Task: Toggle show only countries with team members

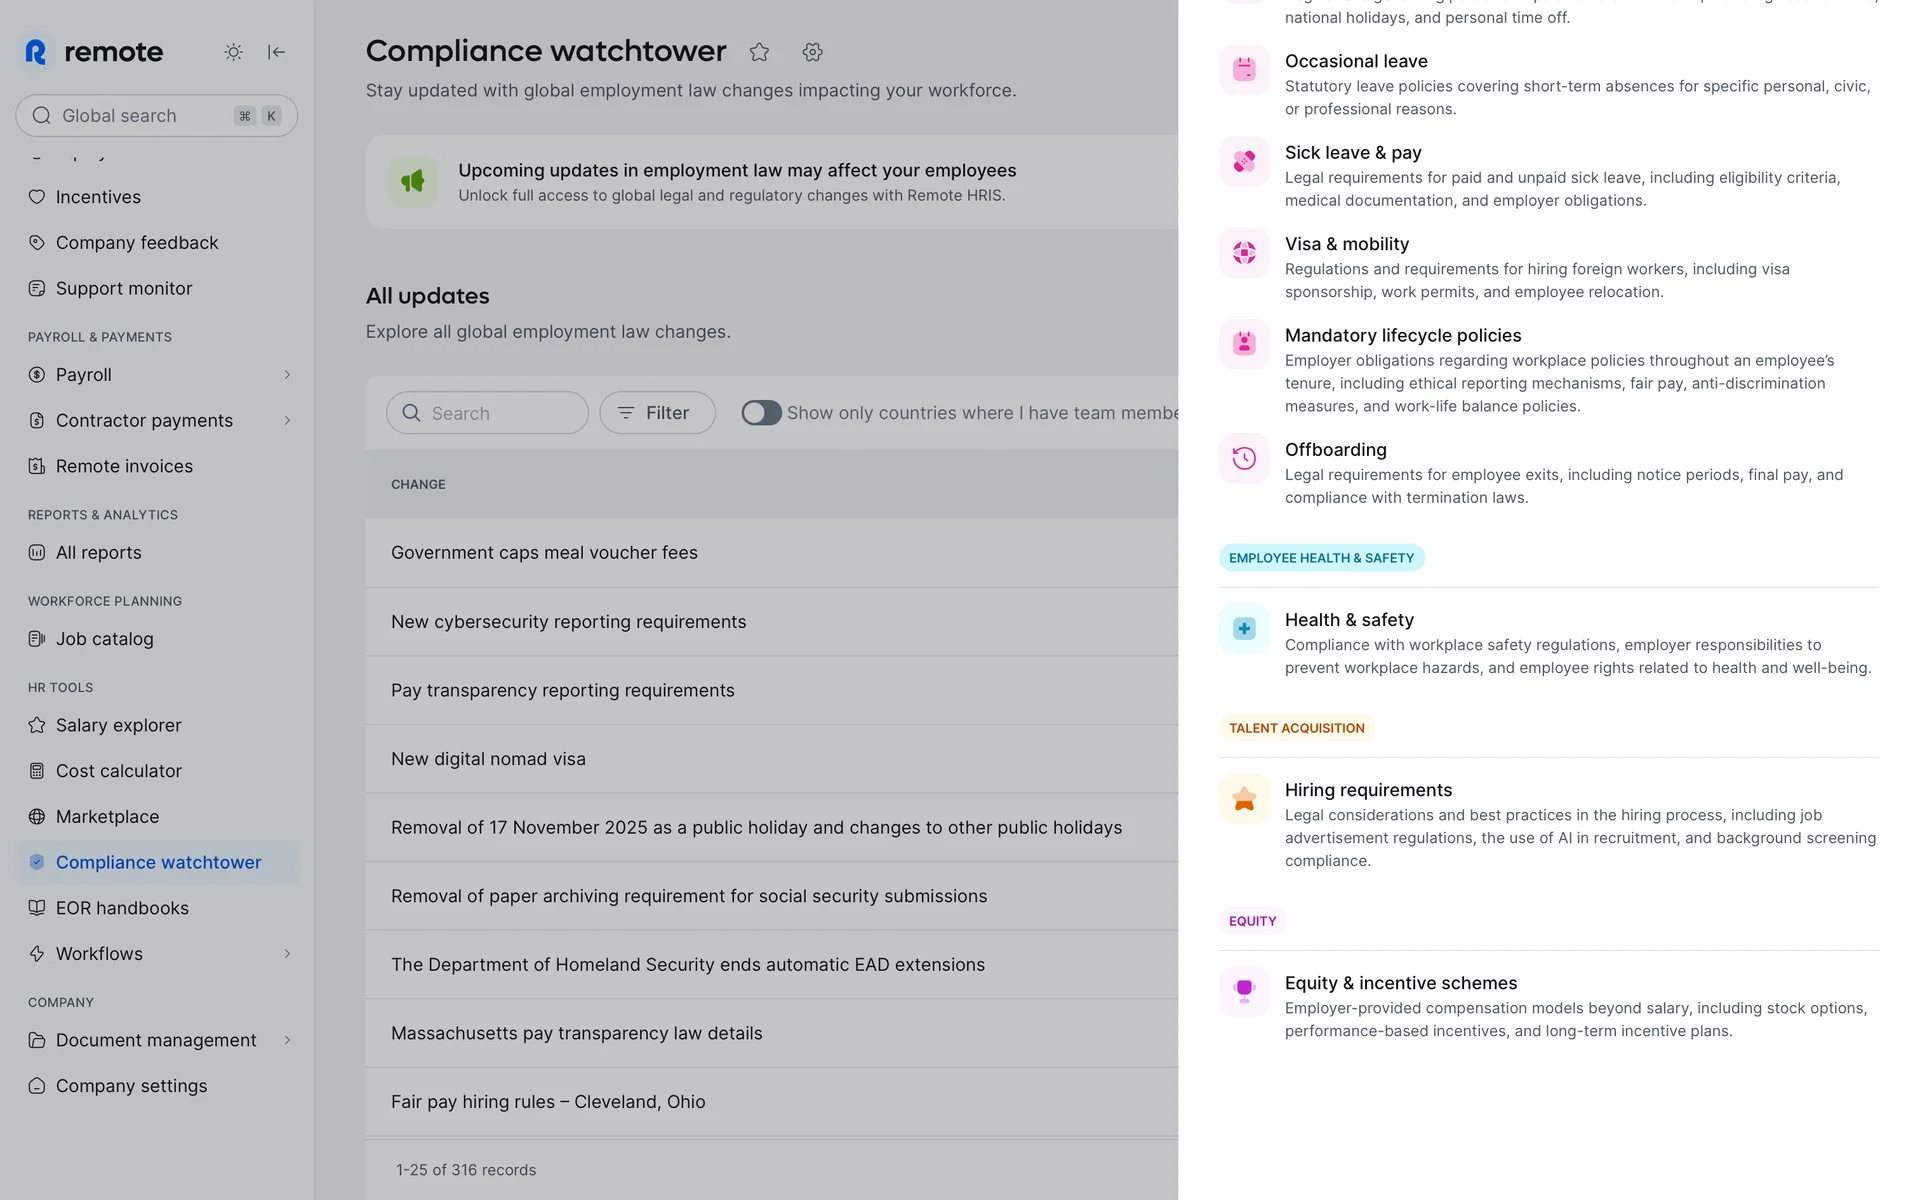Action: point(761,413)
